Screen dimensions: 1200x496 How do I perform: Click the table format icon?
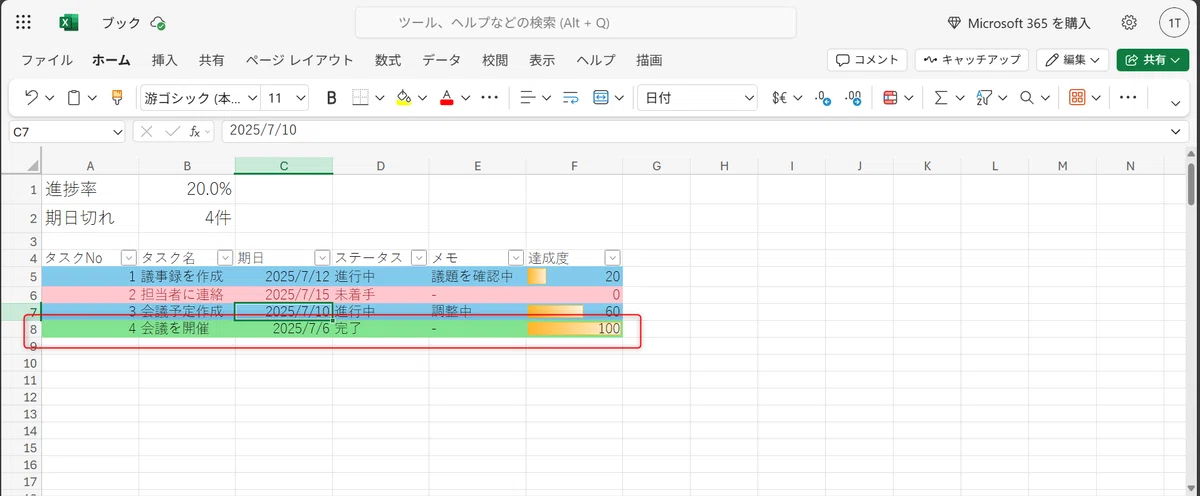(x=890, y=98)
